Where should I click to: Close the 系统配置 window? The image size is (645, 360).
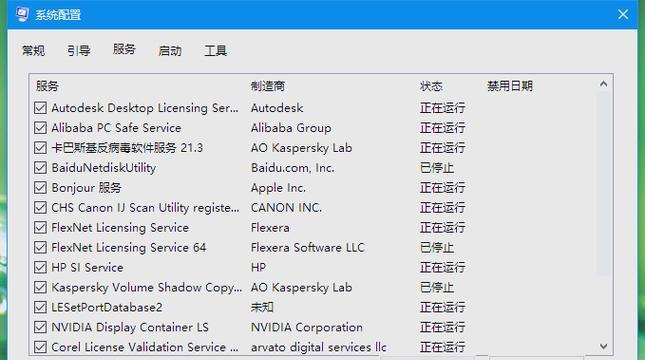click(623, 14)
